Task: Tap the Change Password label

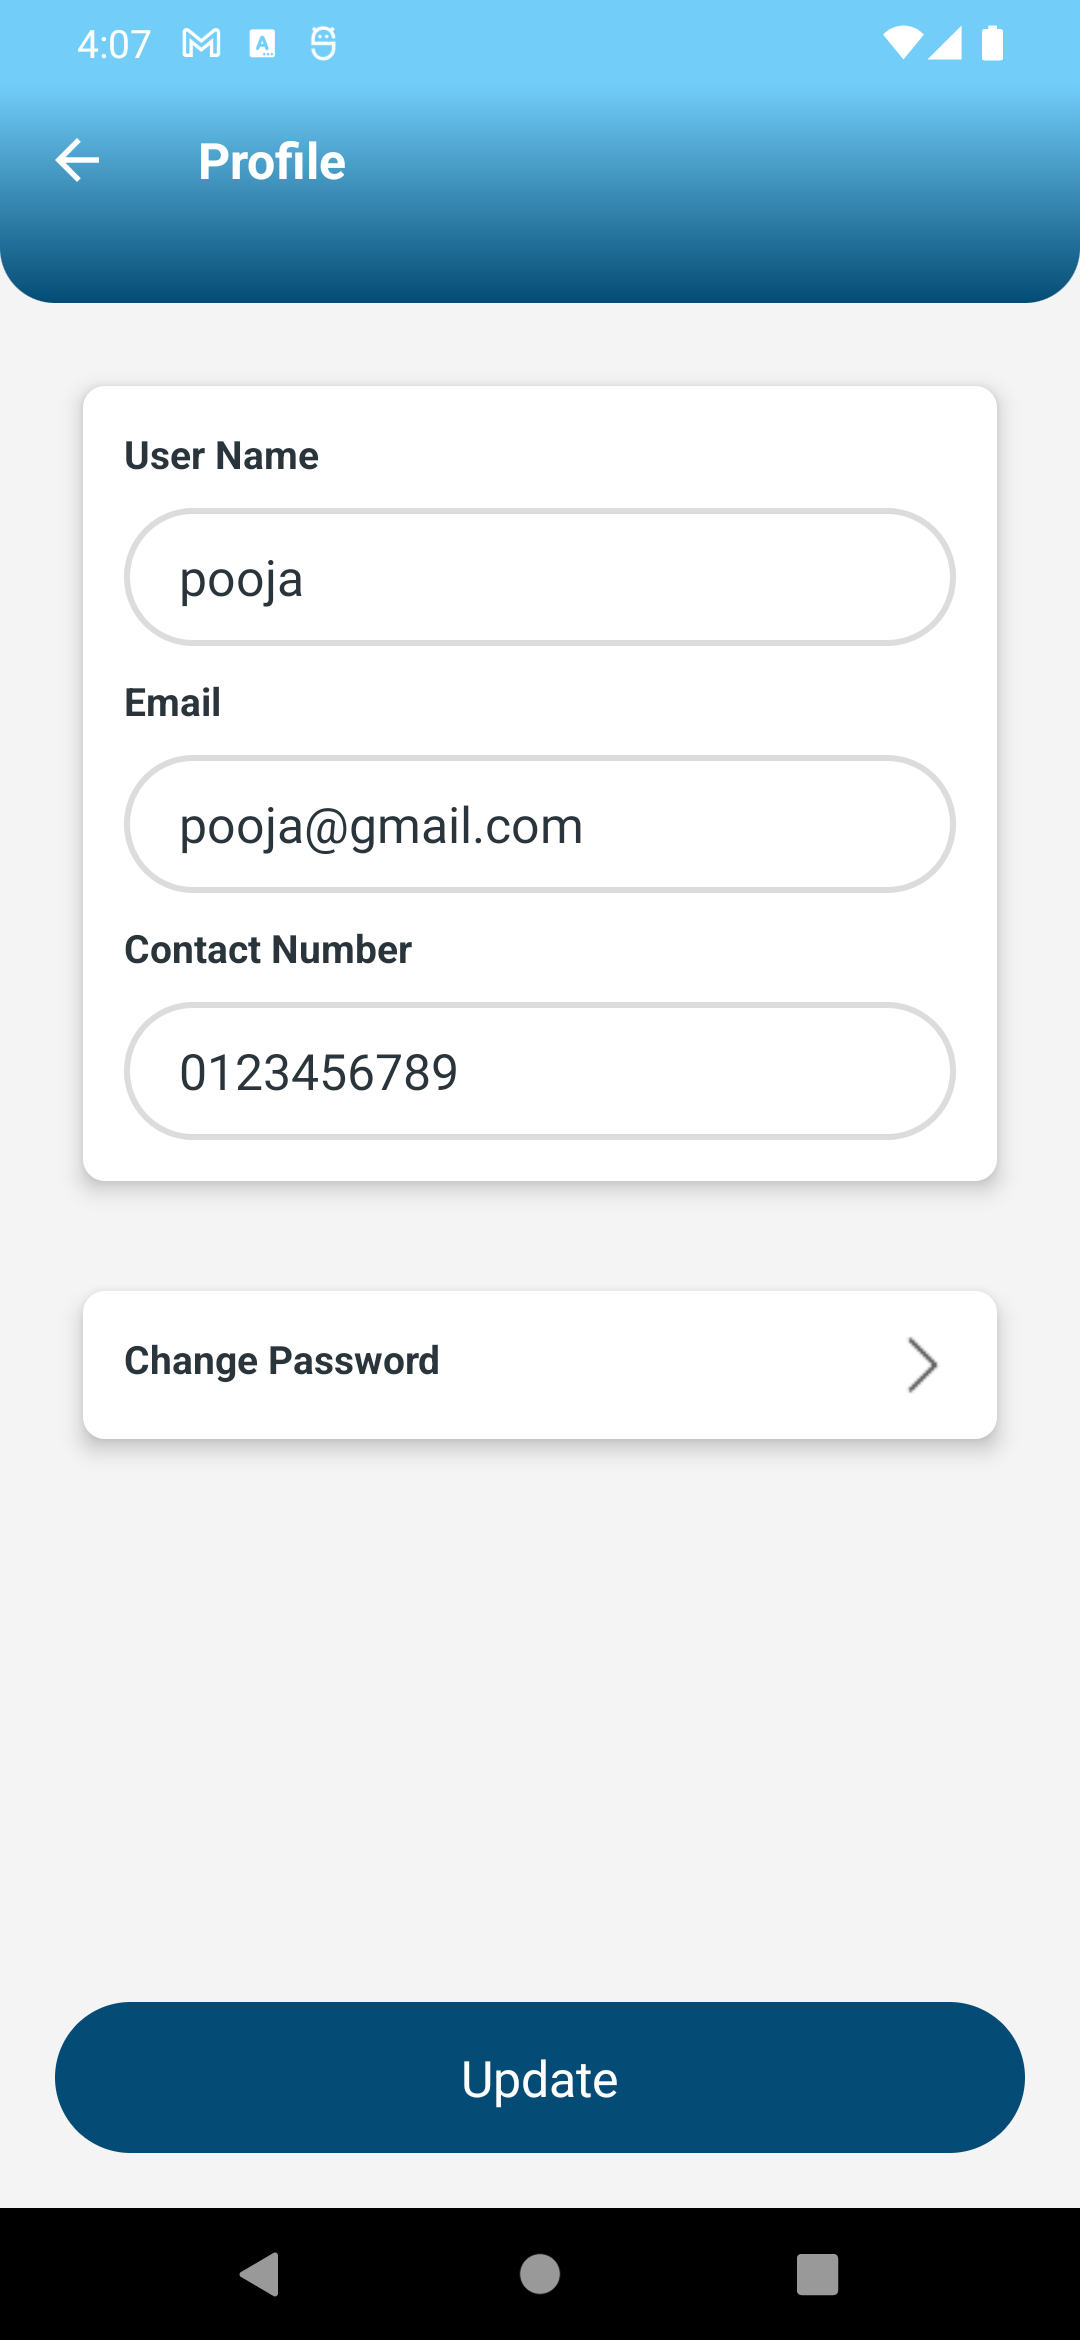Action: point(282,1361)
